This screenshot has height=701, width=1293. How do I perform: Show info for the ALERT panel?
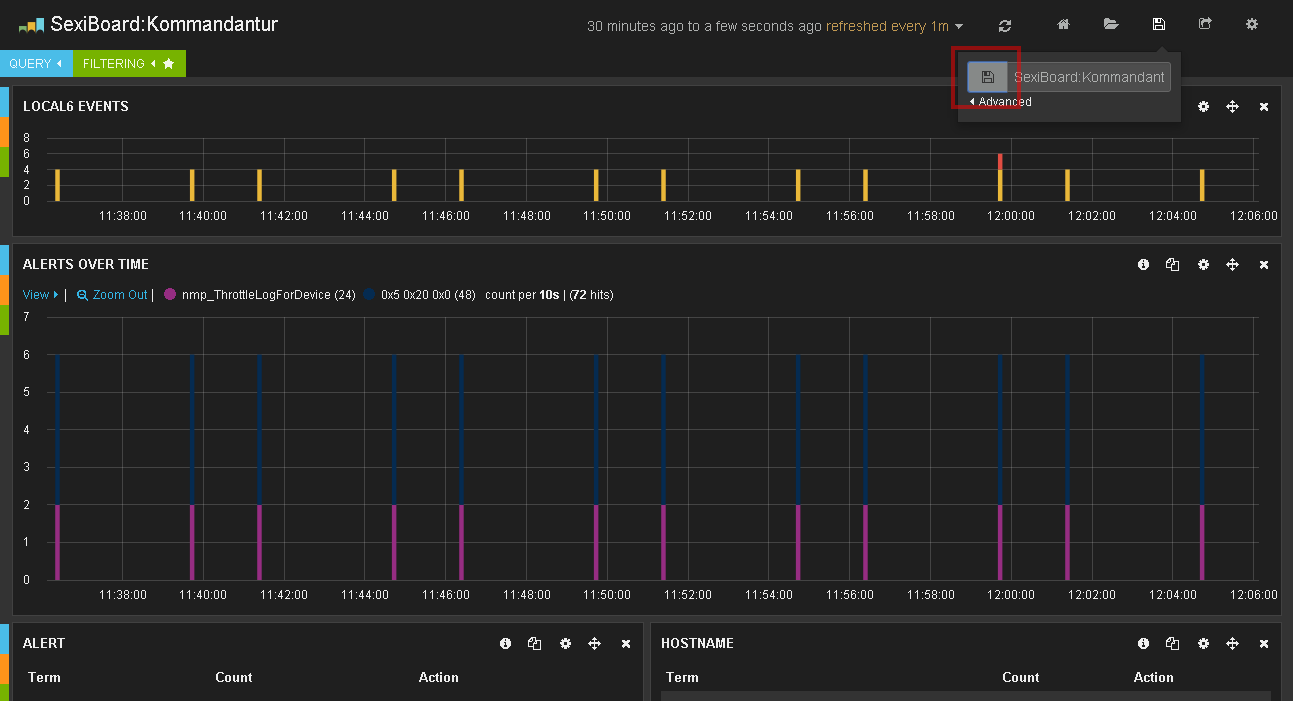click(505, 644)
